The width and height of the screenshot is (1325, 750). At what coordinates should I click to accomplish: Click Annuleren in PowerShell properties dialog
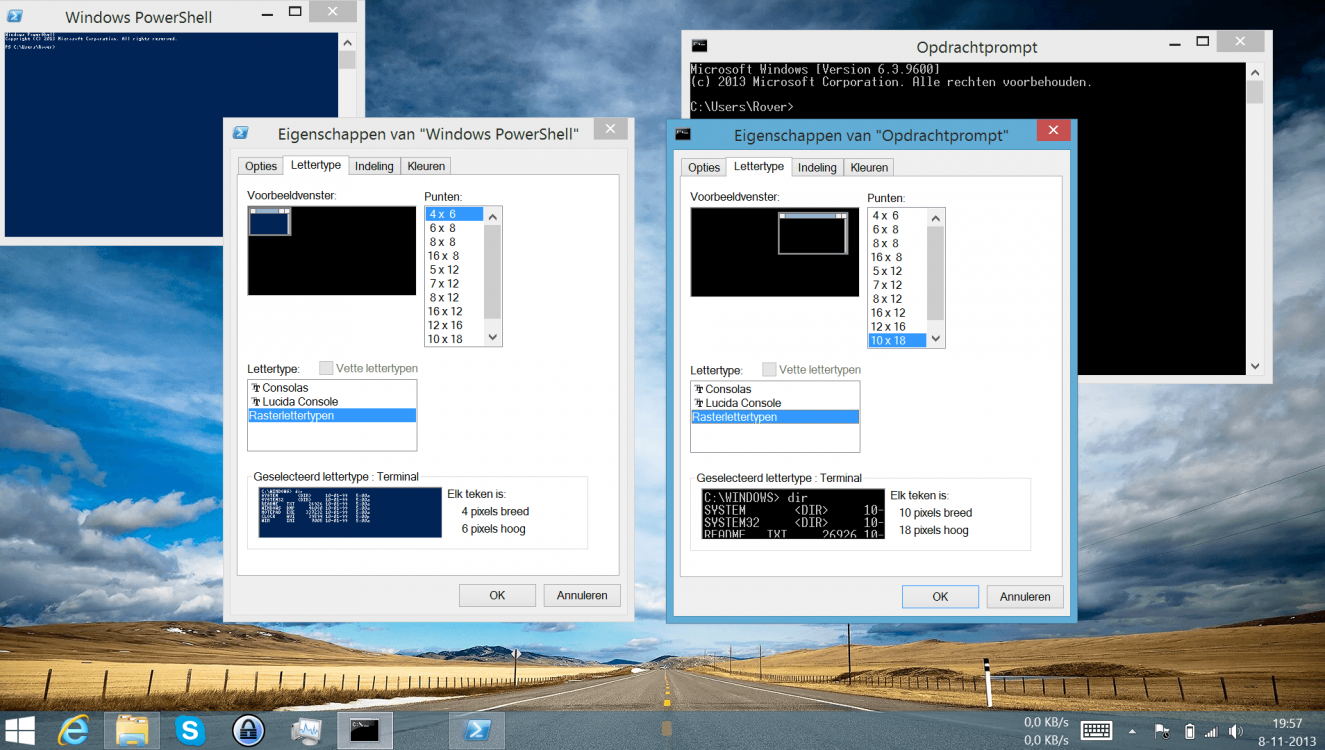coord(582,595)
